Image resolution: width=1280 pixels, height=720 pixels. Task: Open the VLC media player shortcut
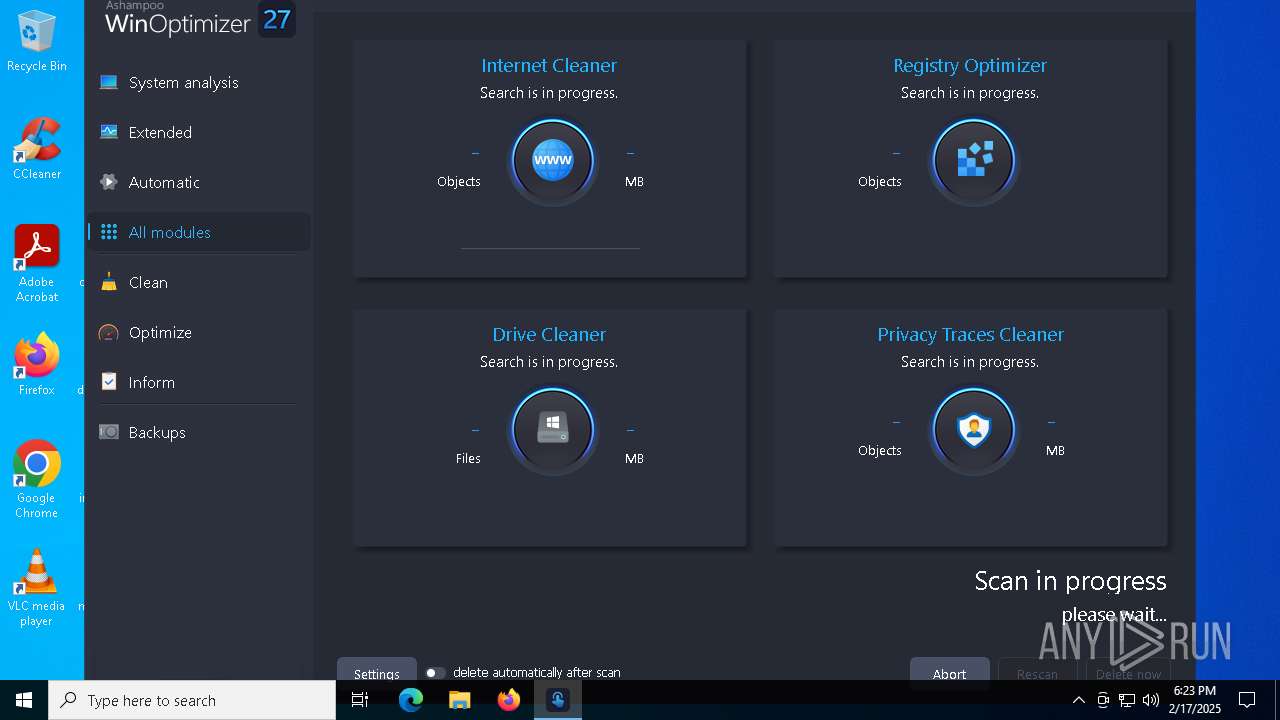point(37,588)
